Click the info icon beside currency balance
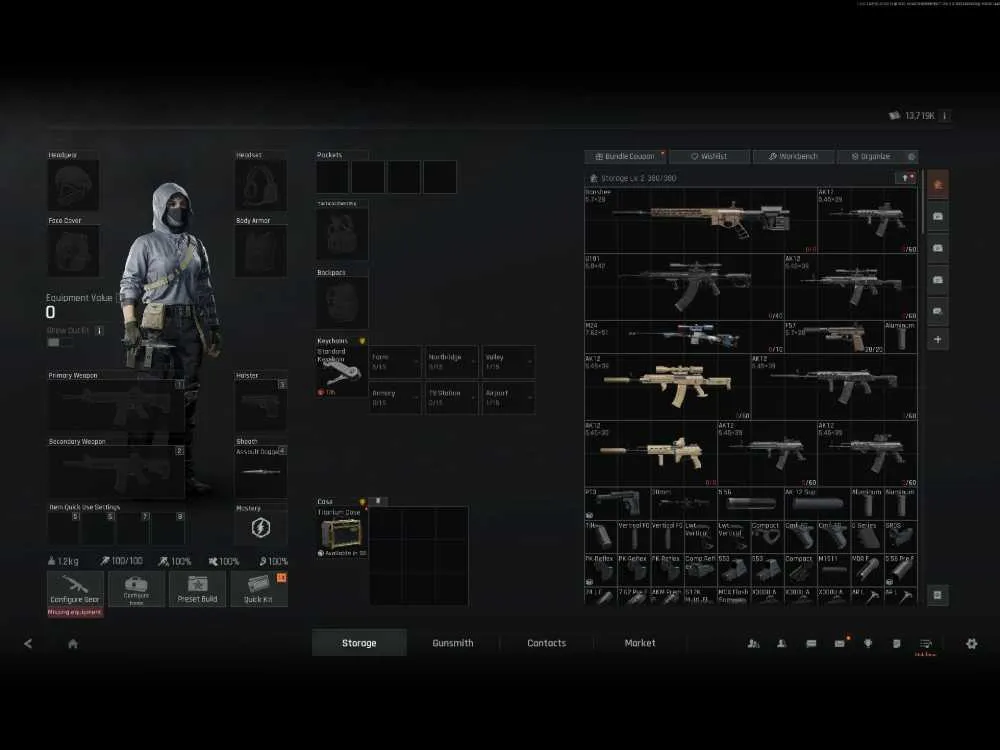Screen dimensions: 1000x750 945,115
